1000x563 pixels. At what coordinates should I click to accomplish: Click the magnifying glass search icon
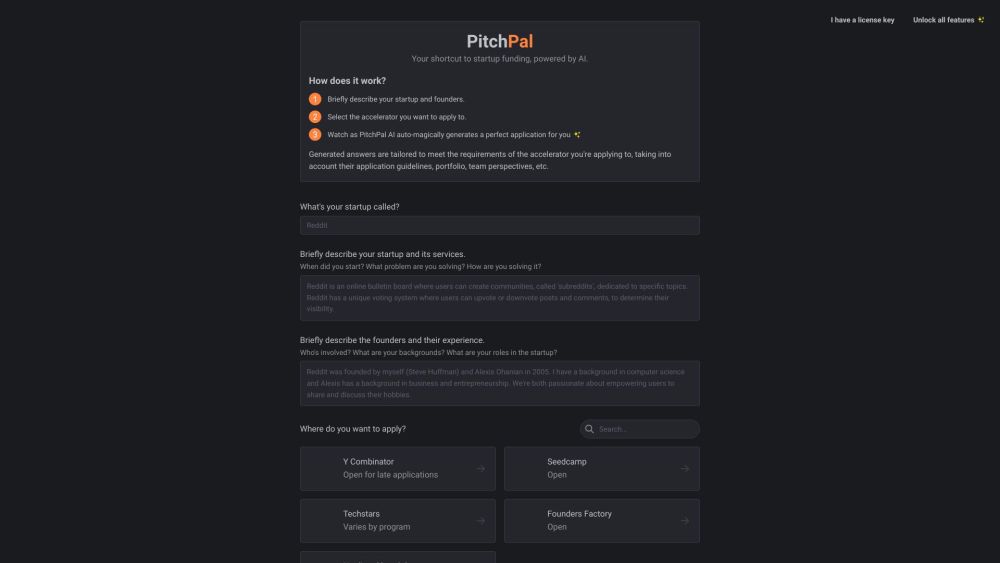click(590, 429)
